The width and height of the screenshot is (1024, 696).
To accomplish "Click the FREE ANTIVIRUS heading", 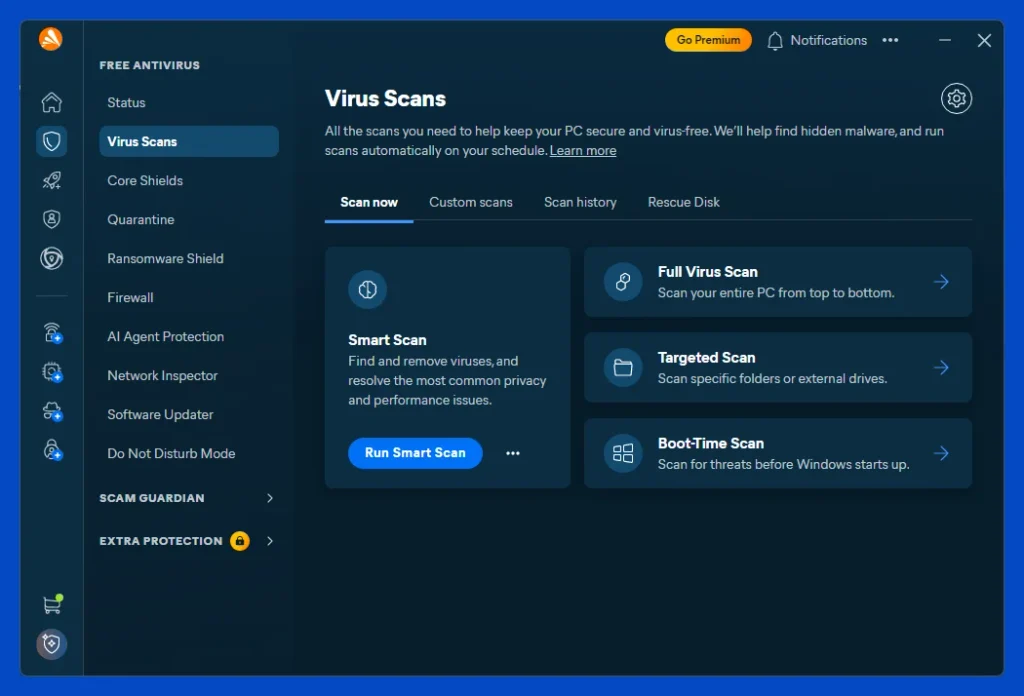I will [x=150, y=65].
